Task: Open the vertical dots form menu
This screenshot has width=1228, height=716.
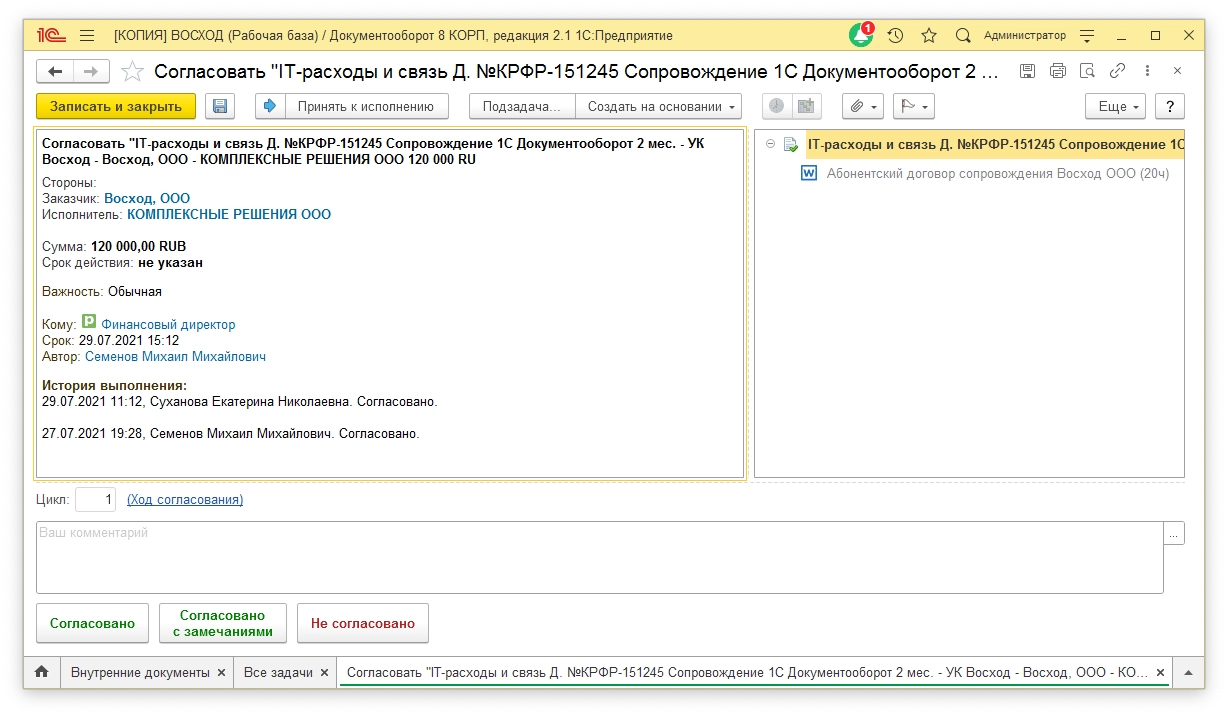Action: 1147,71
